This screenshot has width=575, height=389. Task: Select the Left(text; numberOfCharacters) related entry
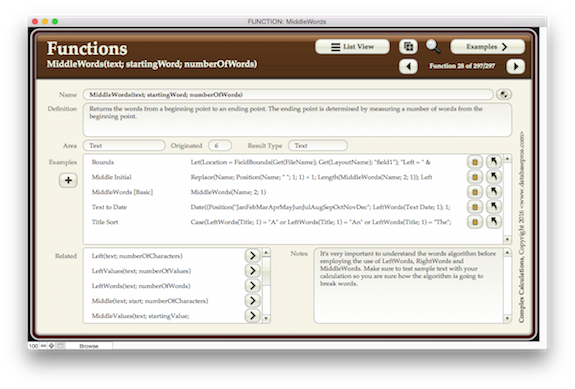pos(137,256)
